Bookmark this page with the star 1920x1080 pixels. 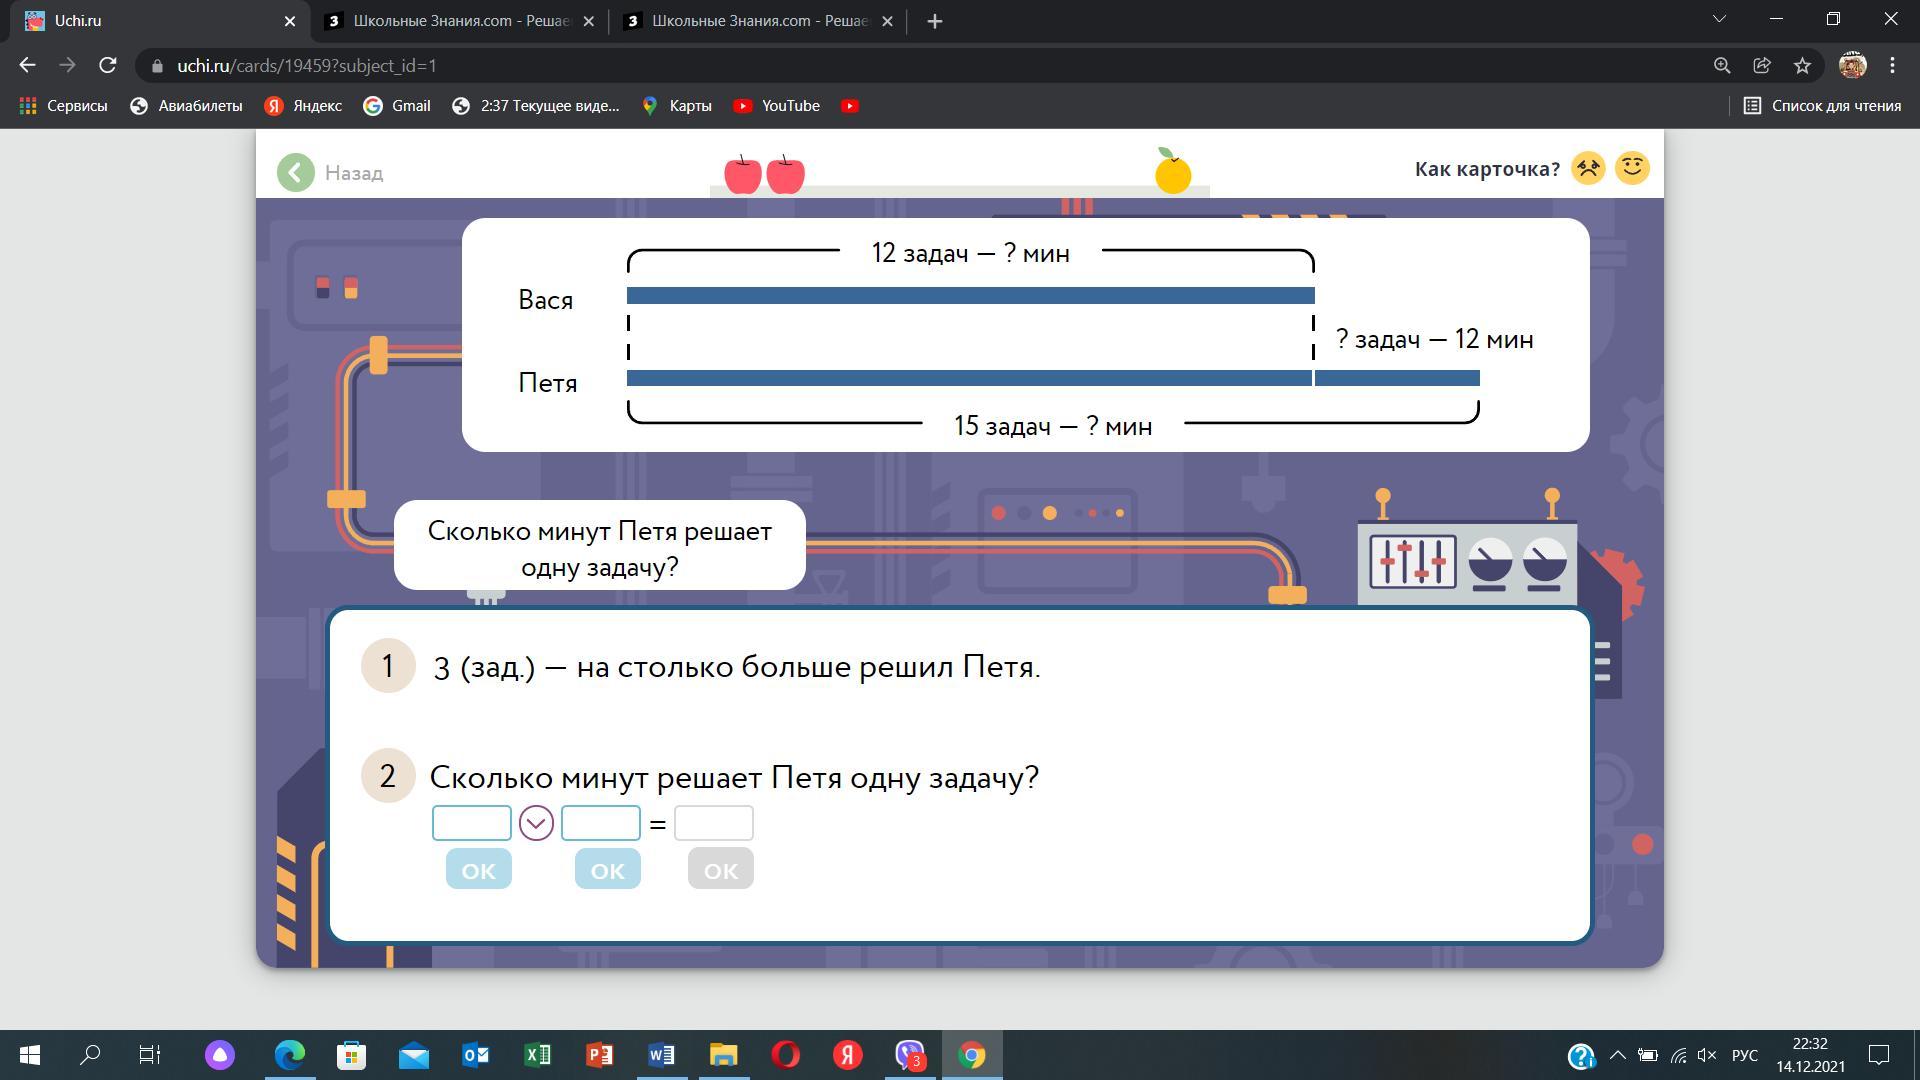click(x=1802, y=65)
